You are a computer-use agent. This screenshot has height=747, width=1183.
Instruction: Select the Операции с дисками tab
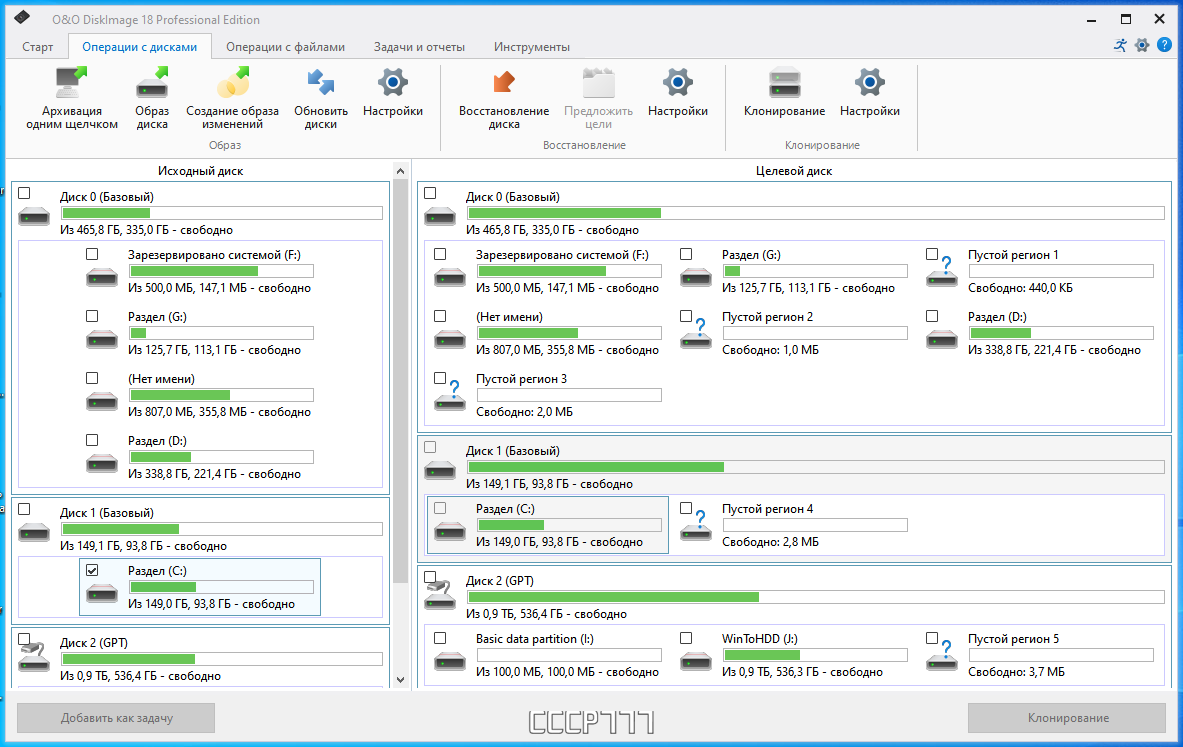point(140,47)
